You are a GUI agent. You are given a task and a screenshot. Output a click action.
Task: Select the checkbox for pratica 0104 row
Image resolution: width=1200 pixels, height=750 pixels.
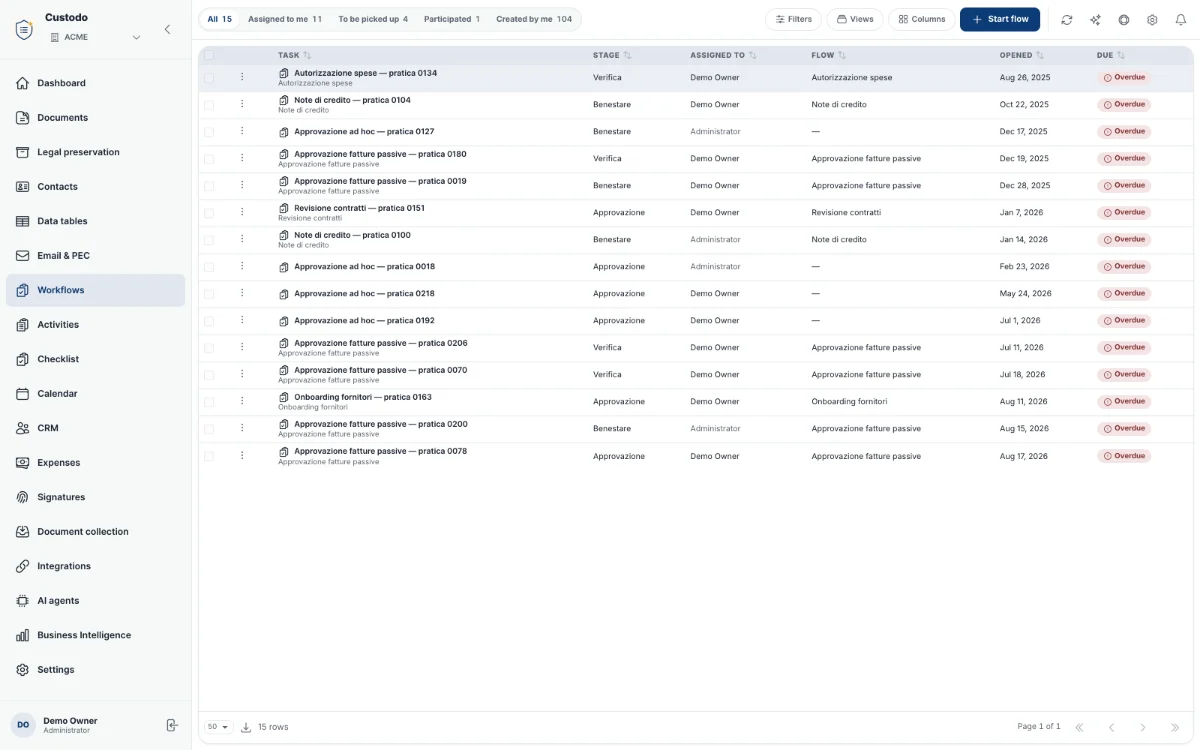click(209, 105)
